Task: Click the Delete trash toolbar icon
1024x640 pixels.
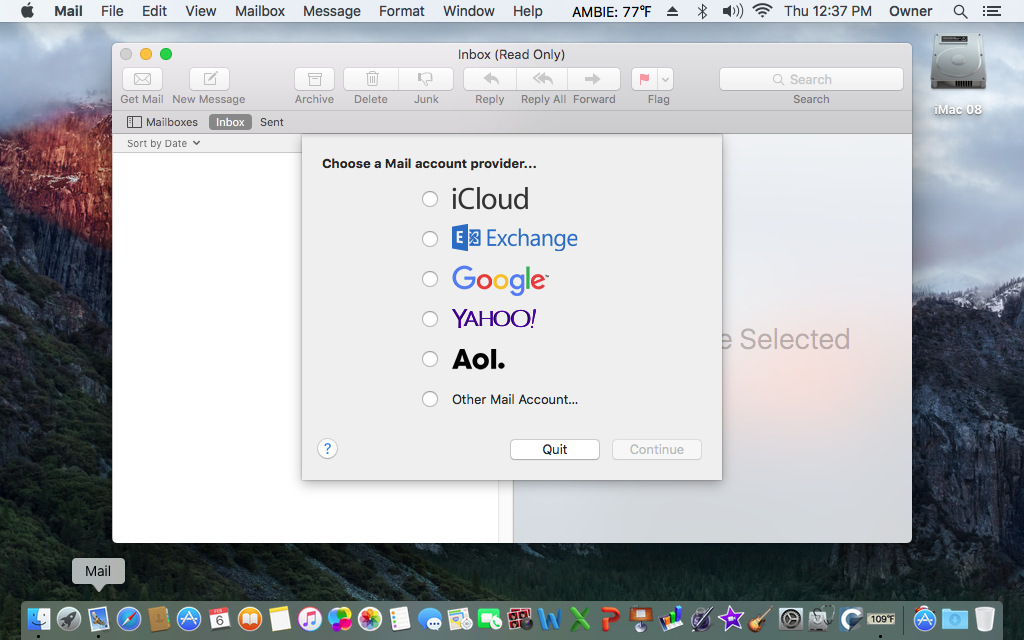Action: [372, 79]
